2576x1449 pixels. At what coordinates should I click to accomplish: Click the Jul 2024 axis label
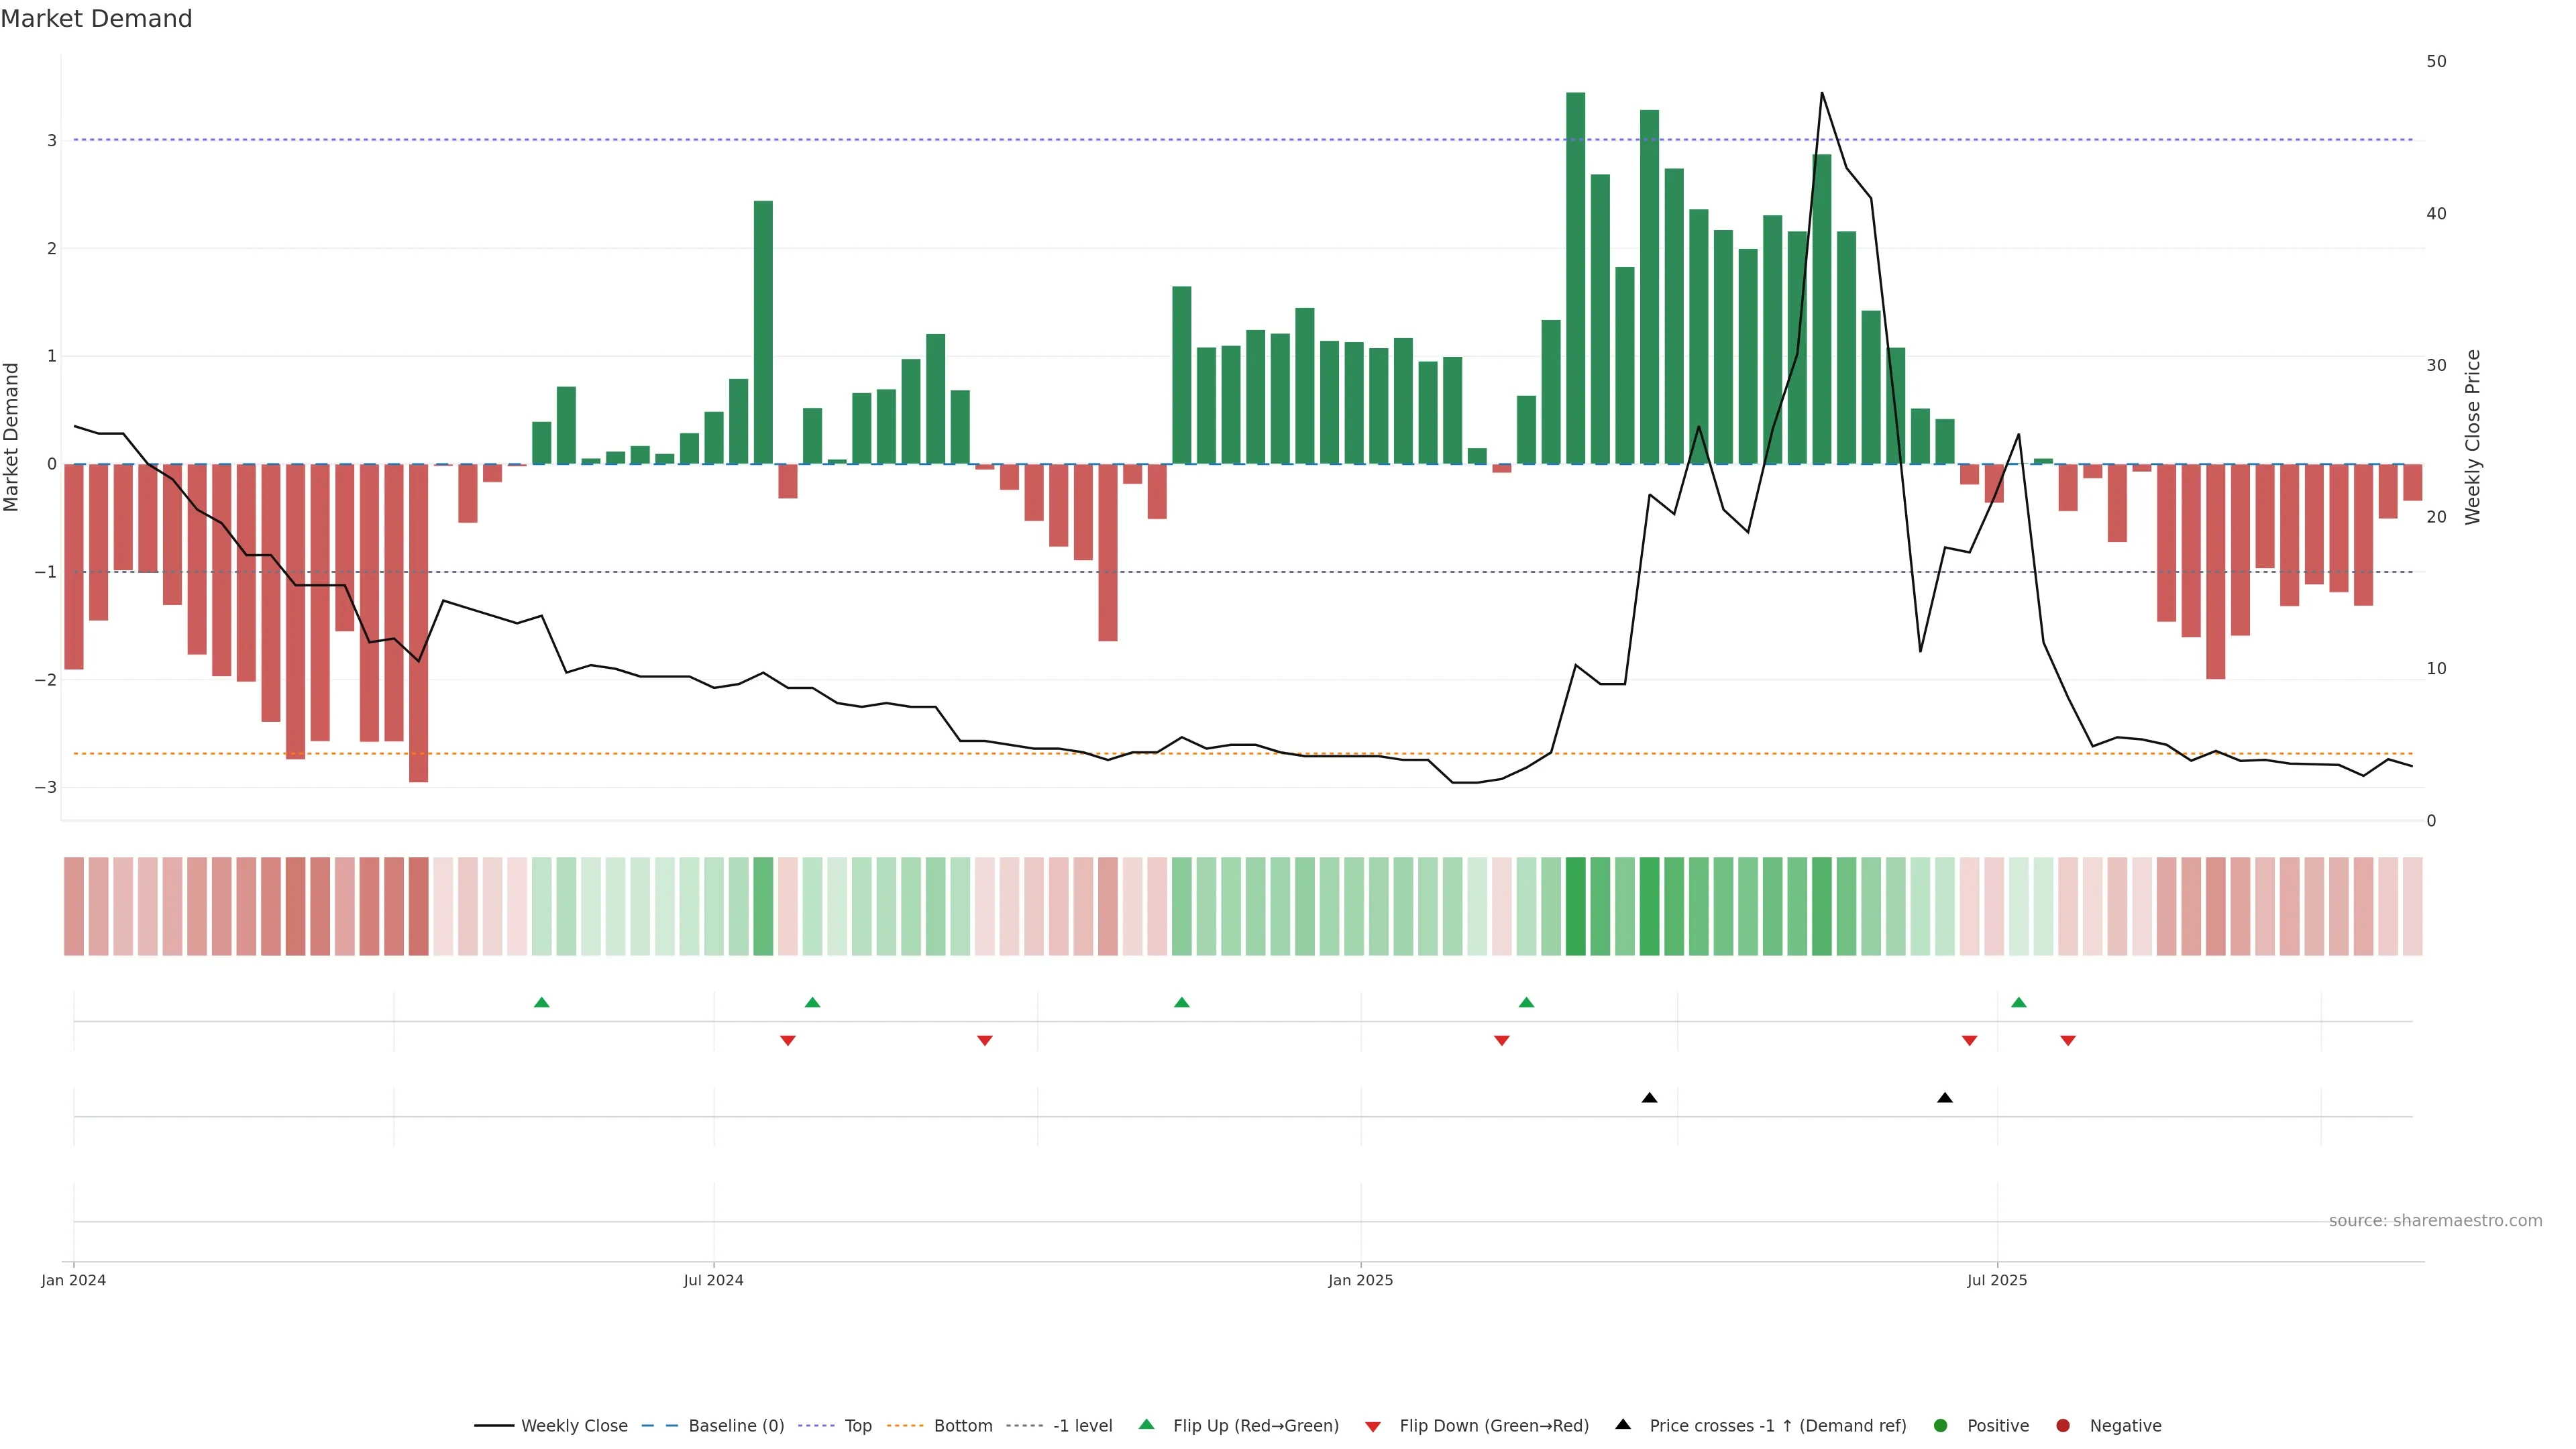(713, 1280)
